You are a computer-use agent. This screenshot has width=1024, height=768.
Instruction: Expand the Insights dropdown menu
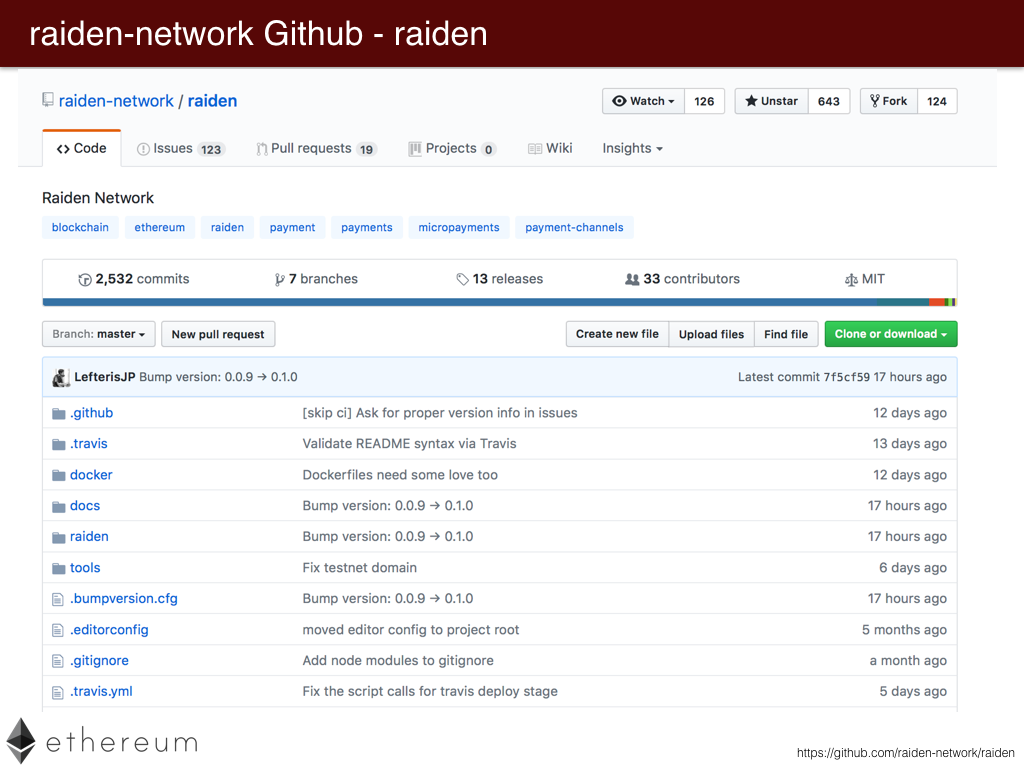(x=632, y=148)
